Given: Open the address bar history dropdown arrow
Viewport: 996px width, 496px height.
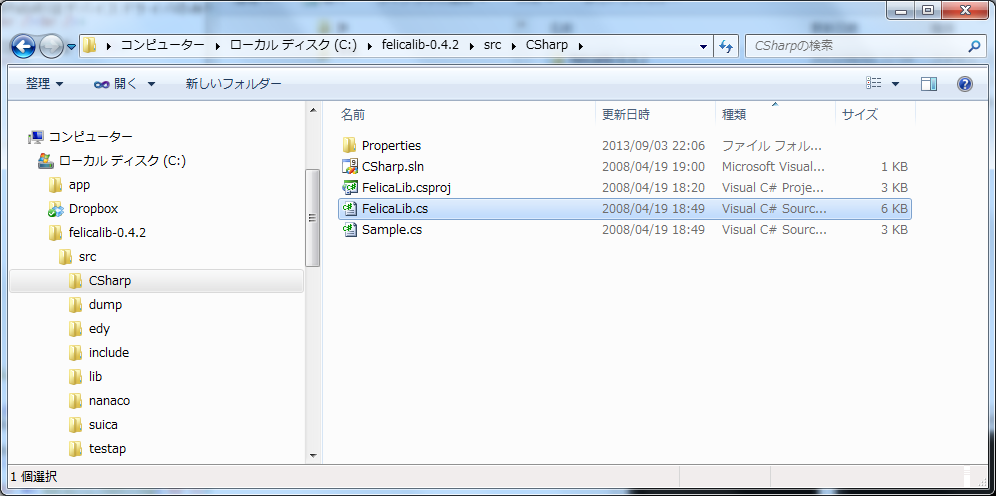Looking at the screenshot, I should [703, 46].
